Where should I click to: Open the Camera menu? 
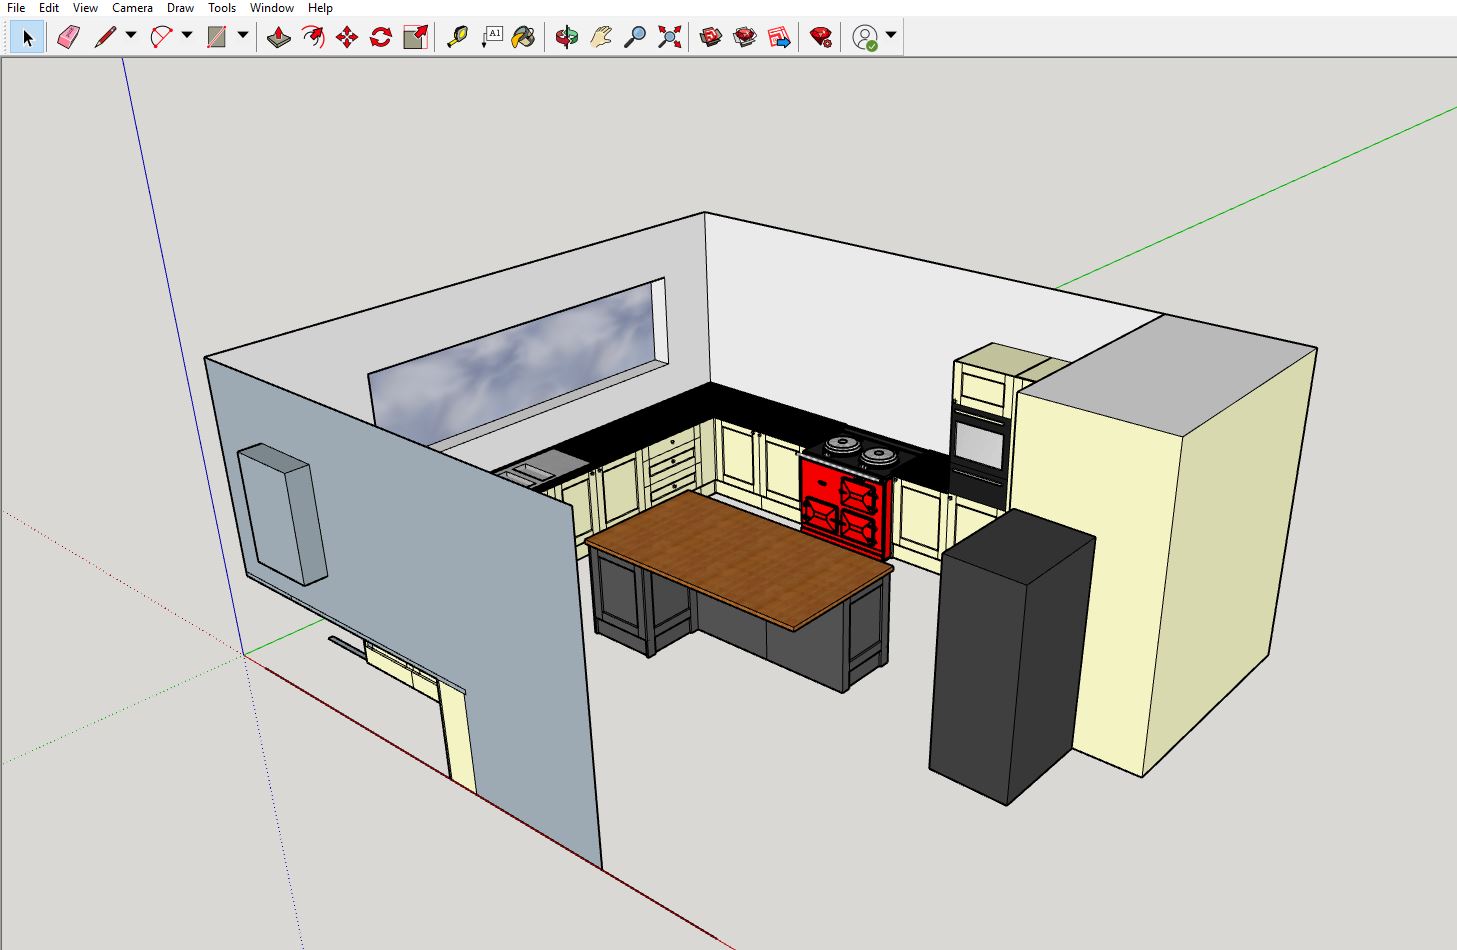132,7
